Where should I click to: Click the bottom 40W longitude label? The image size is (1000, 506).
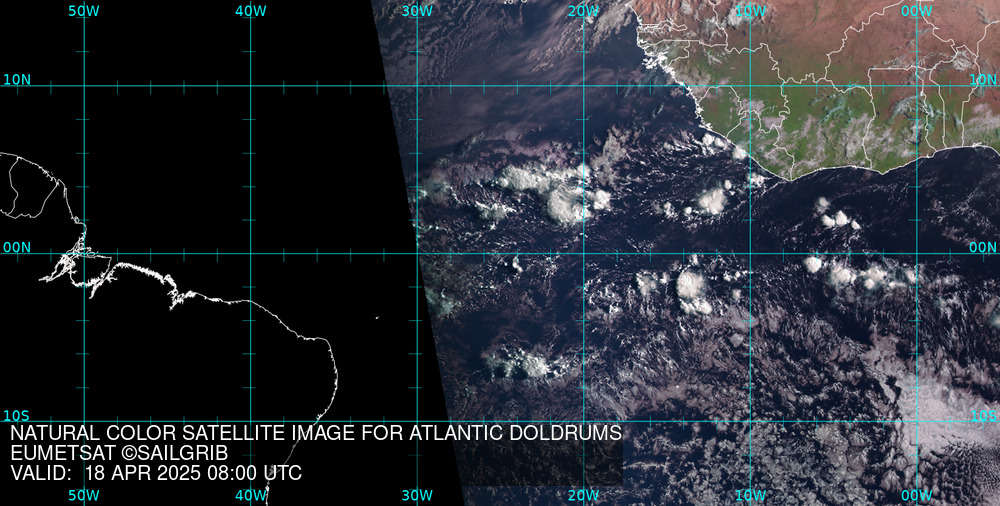pos(250,495)
